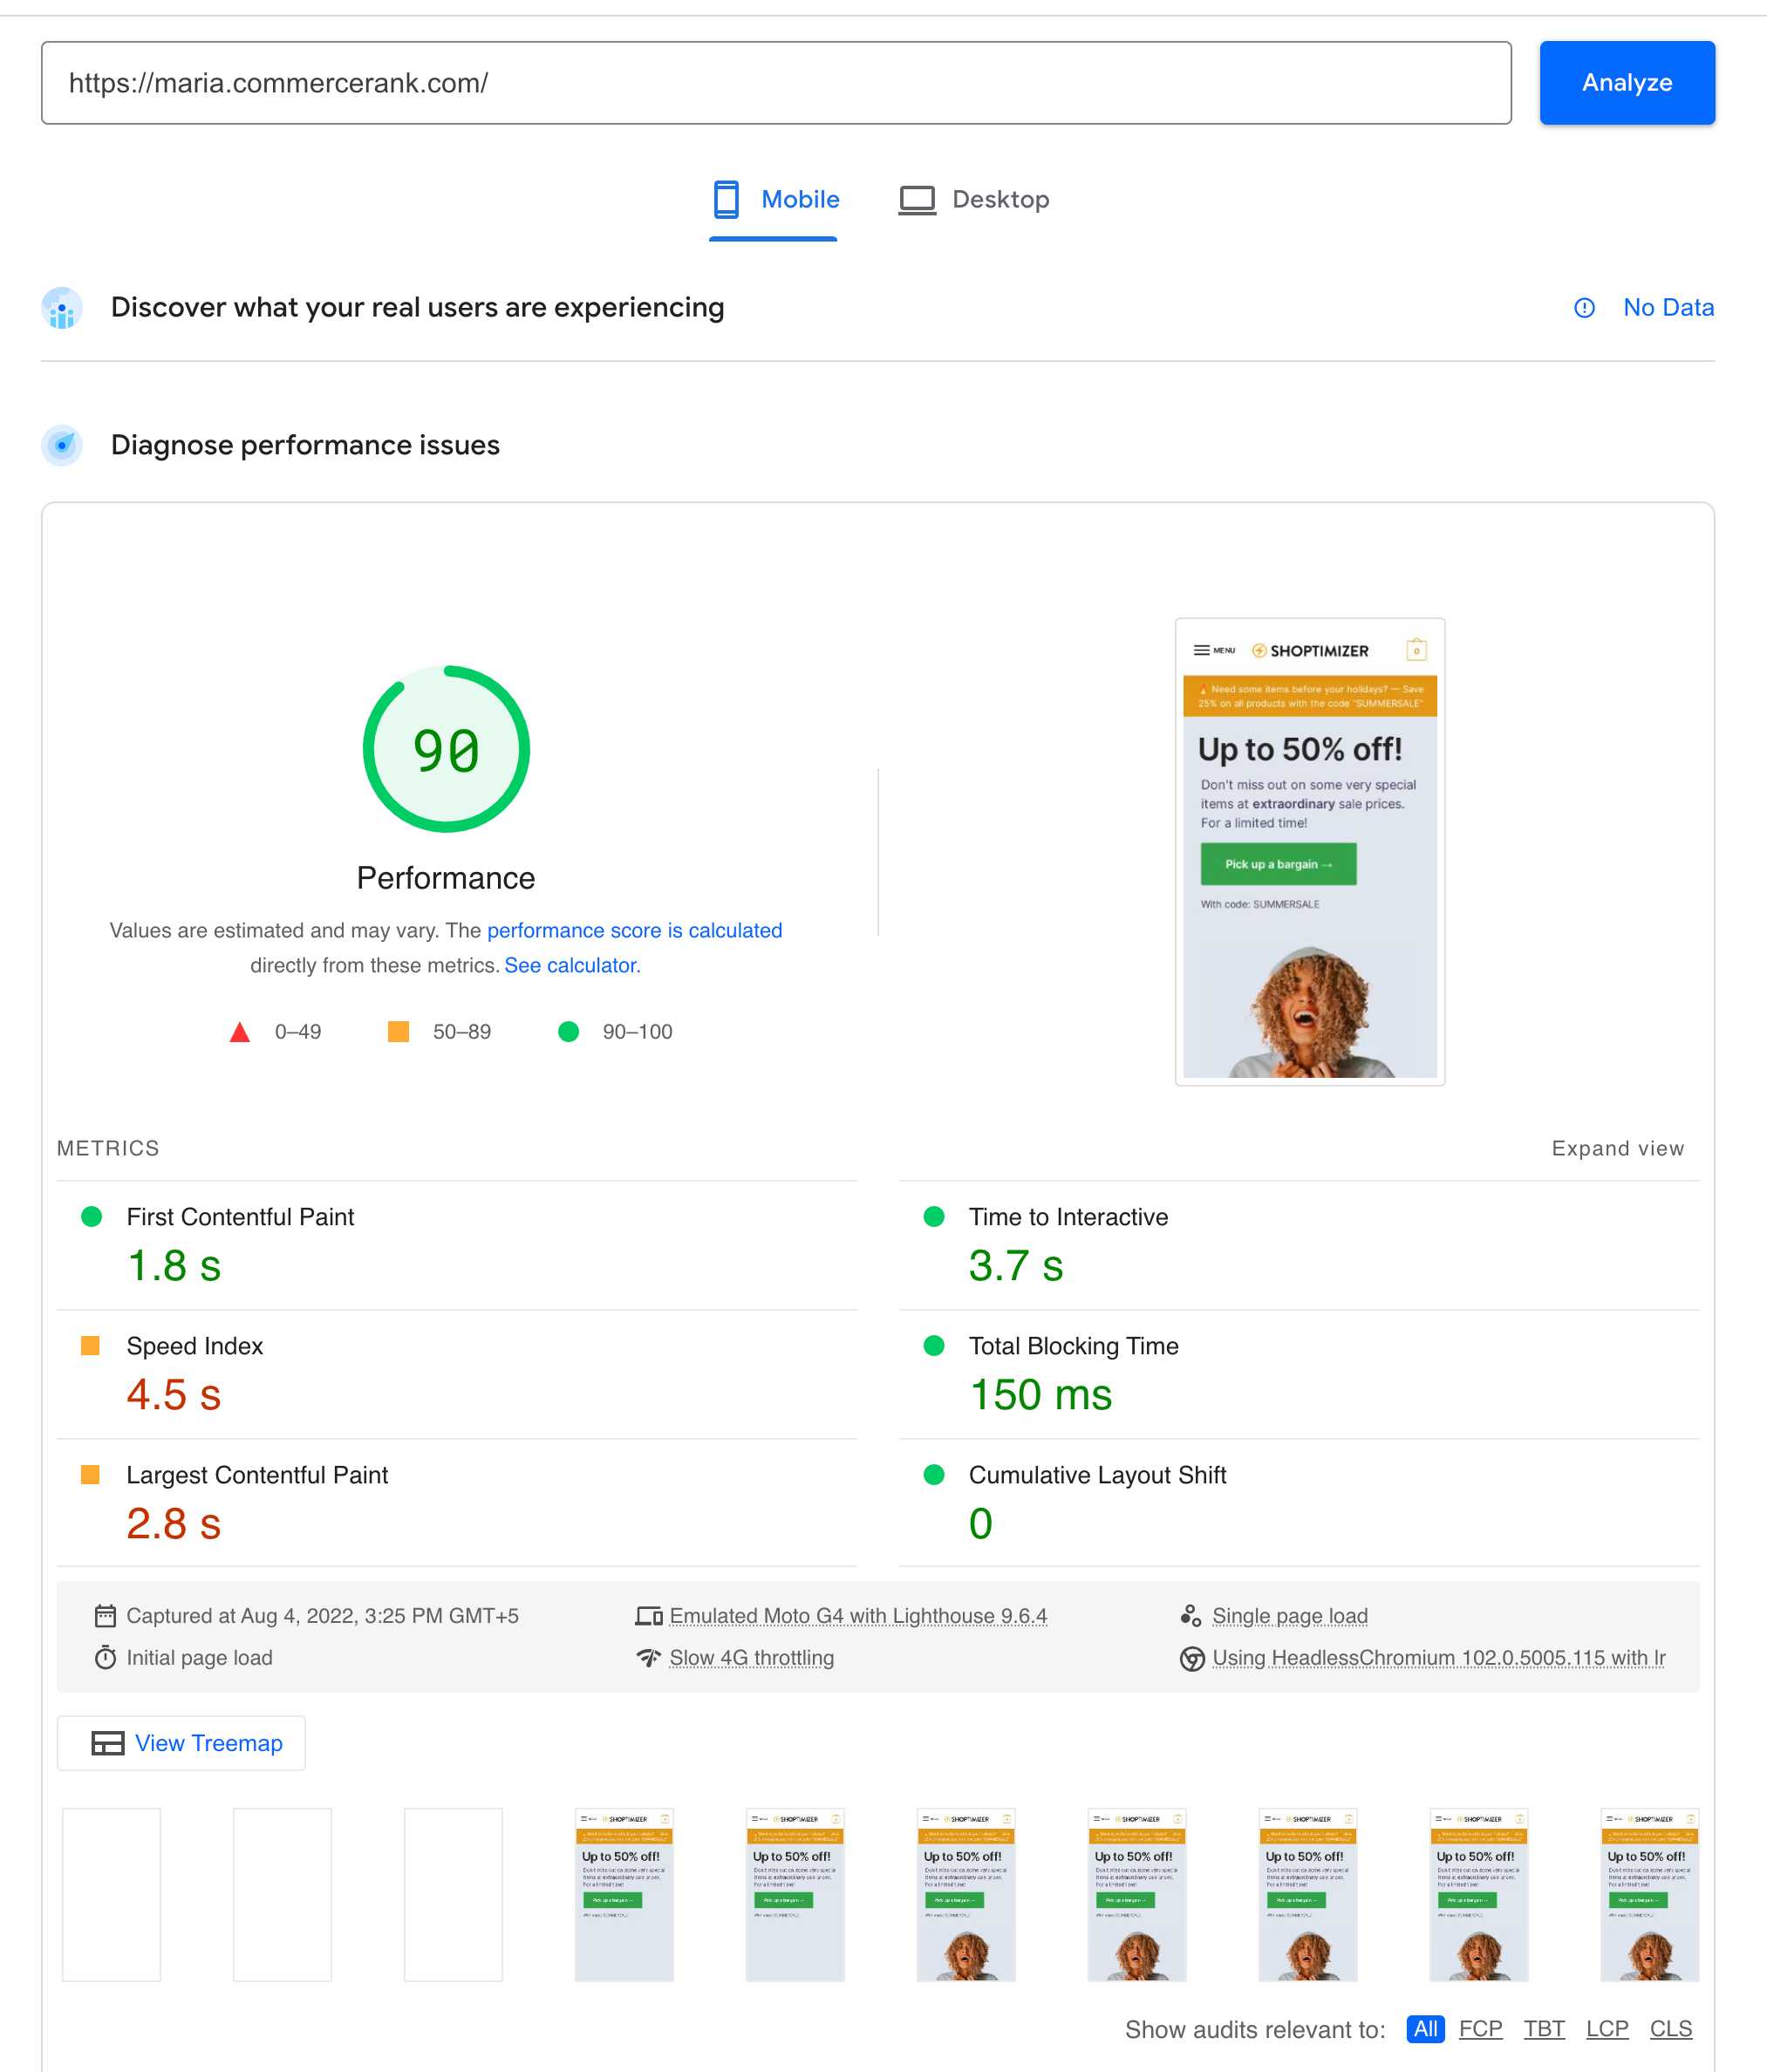Click the 150 ms Total Blocking Time value
This screenshot has width=1767, height=2072.
click(1040, 1394)
